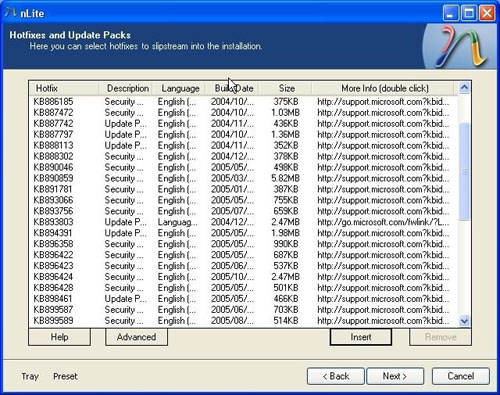
Task: Click the Insert button
Action: [x=361, y=337]
